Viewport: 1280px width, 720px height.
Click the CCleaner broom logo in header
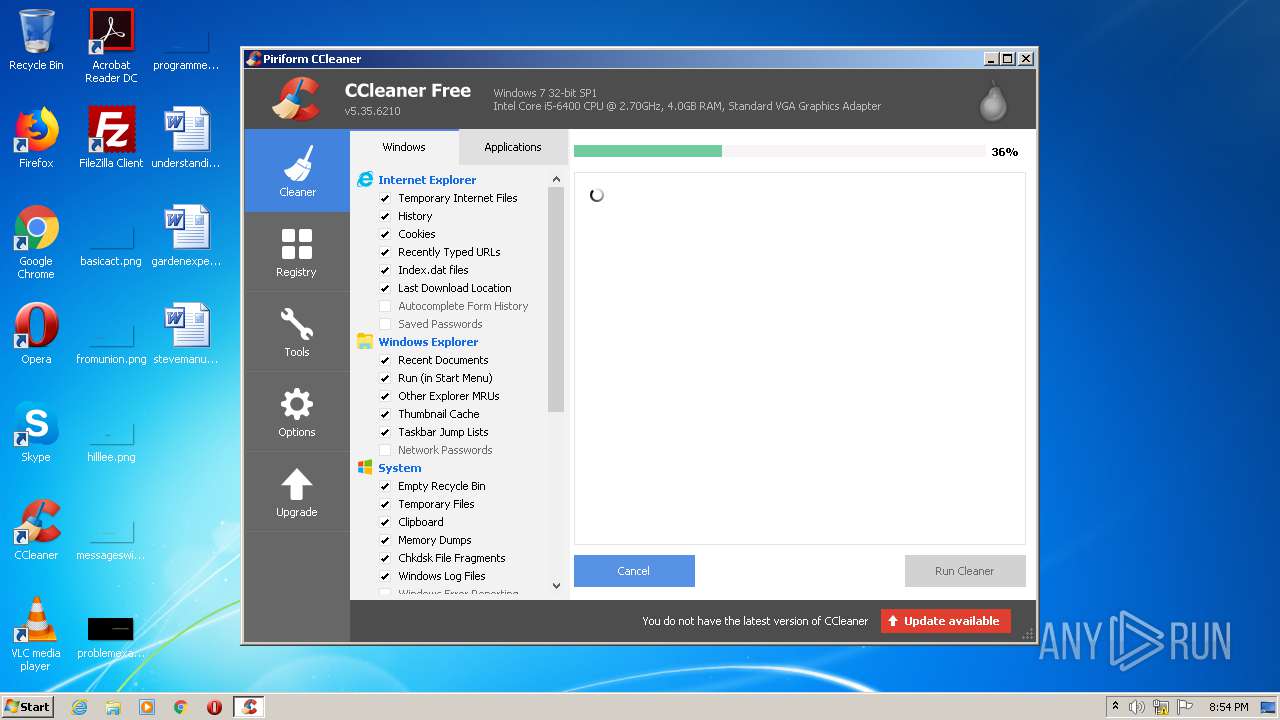[x=296, y=99]
